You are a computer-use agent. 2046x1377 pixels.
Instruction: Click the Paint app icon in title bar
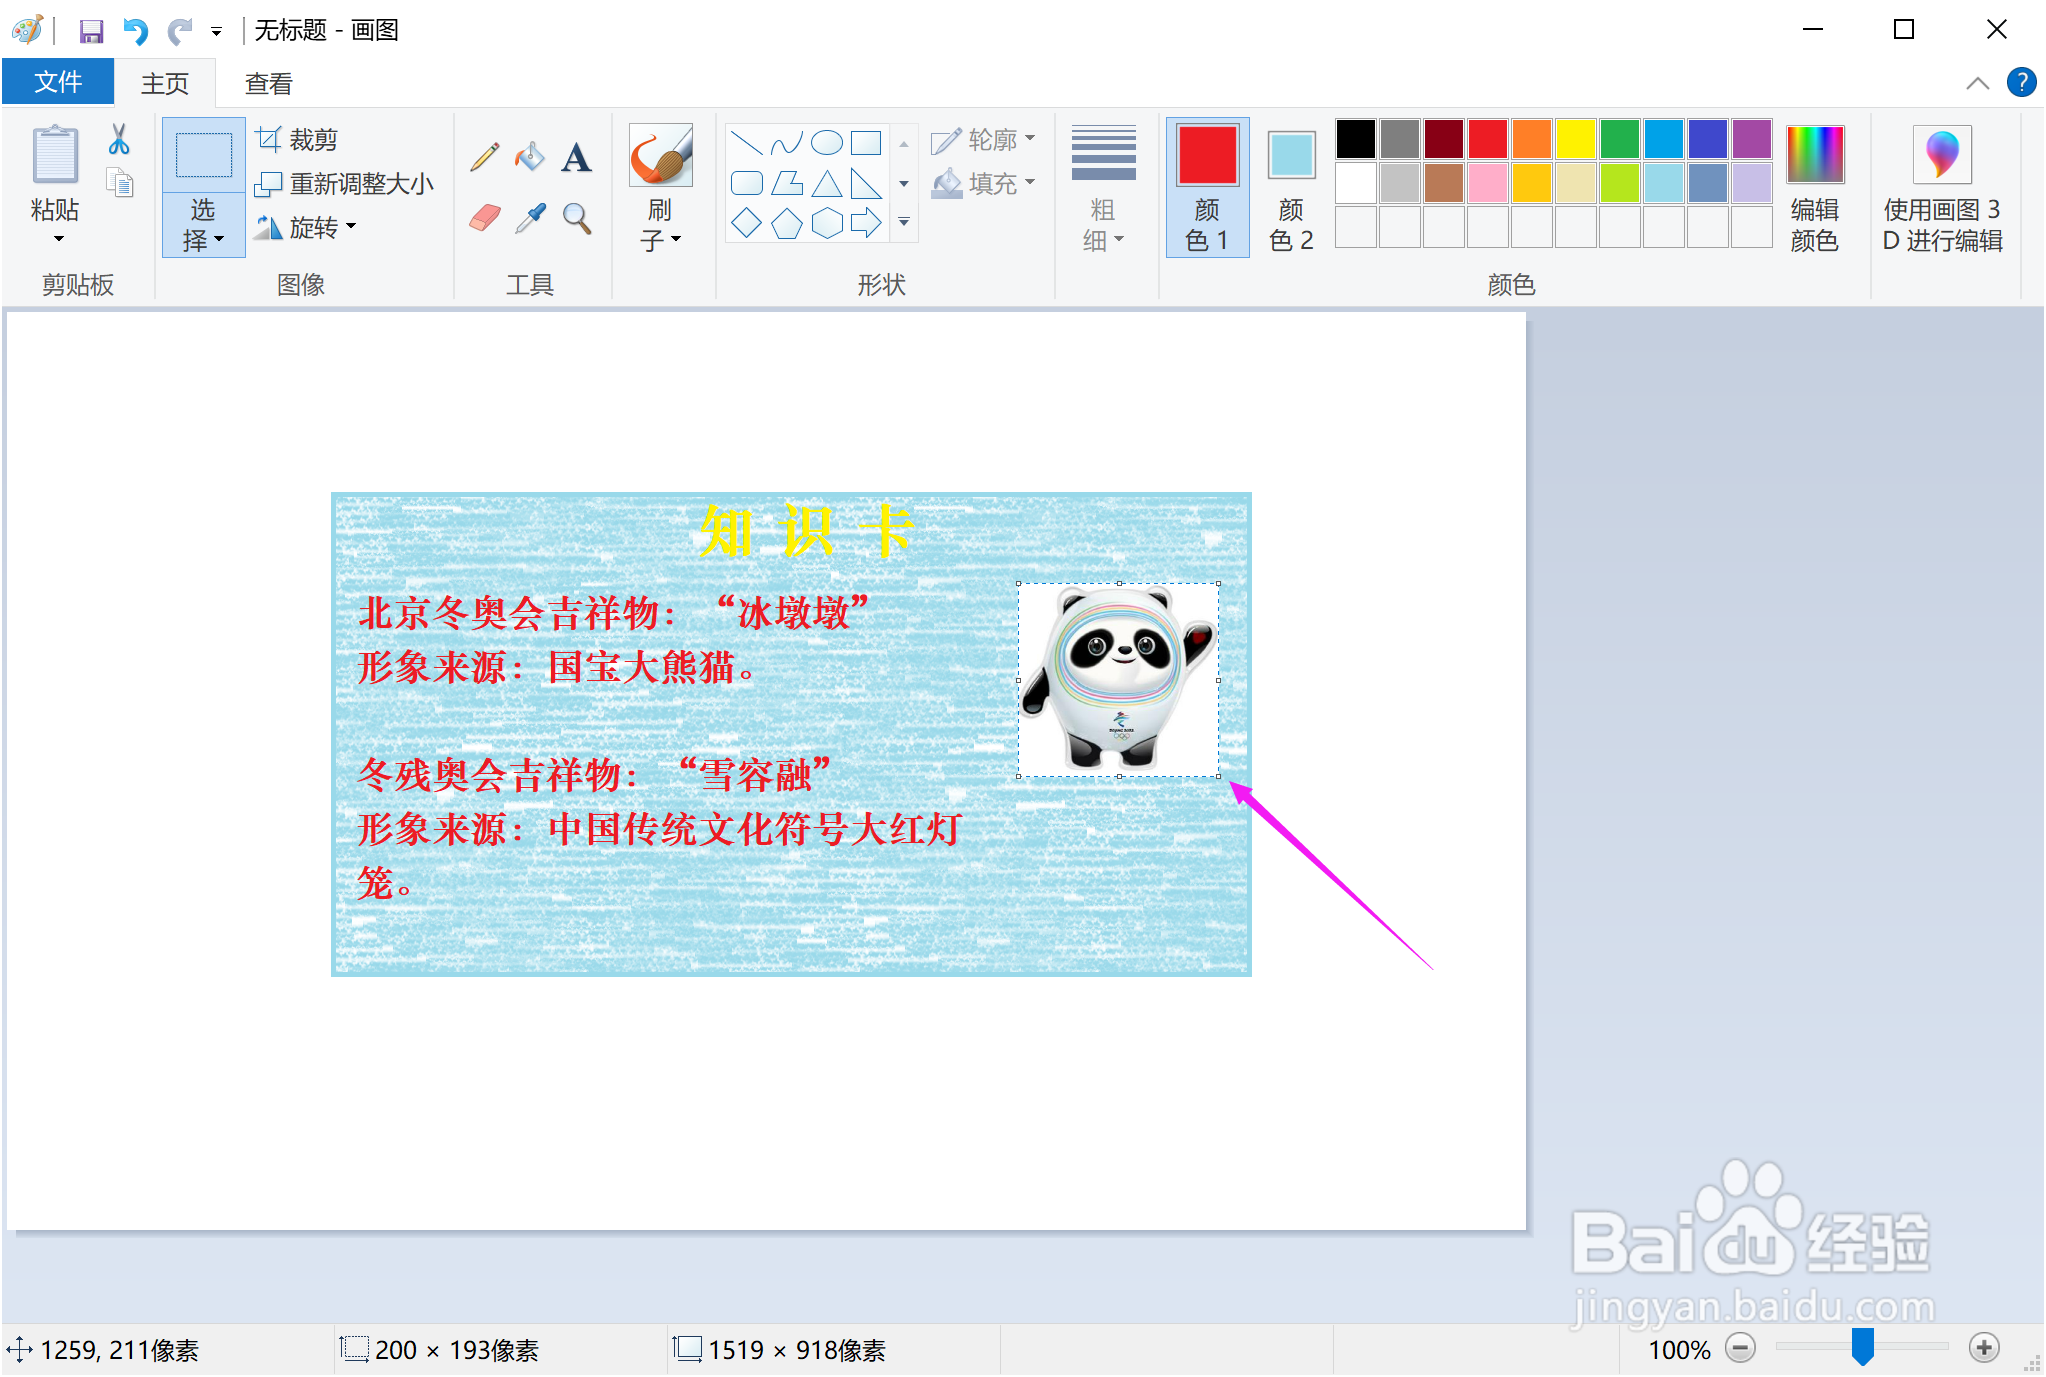[27, 30]
